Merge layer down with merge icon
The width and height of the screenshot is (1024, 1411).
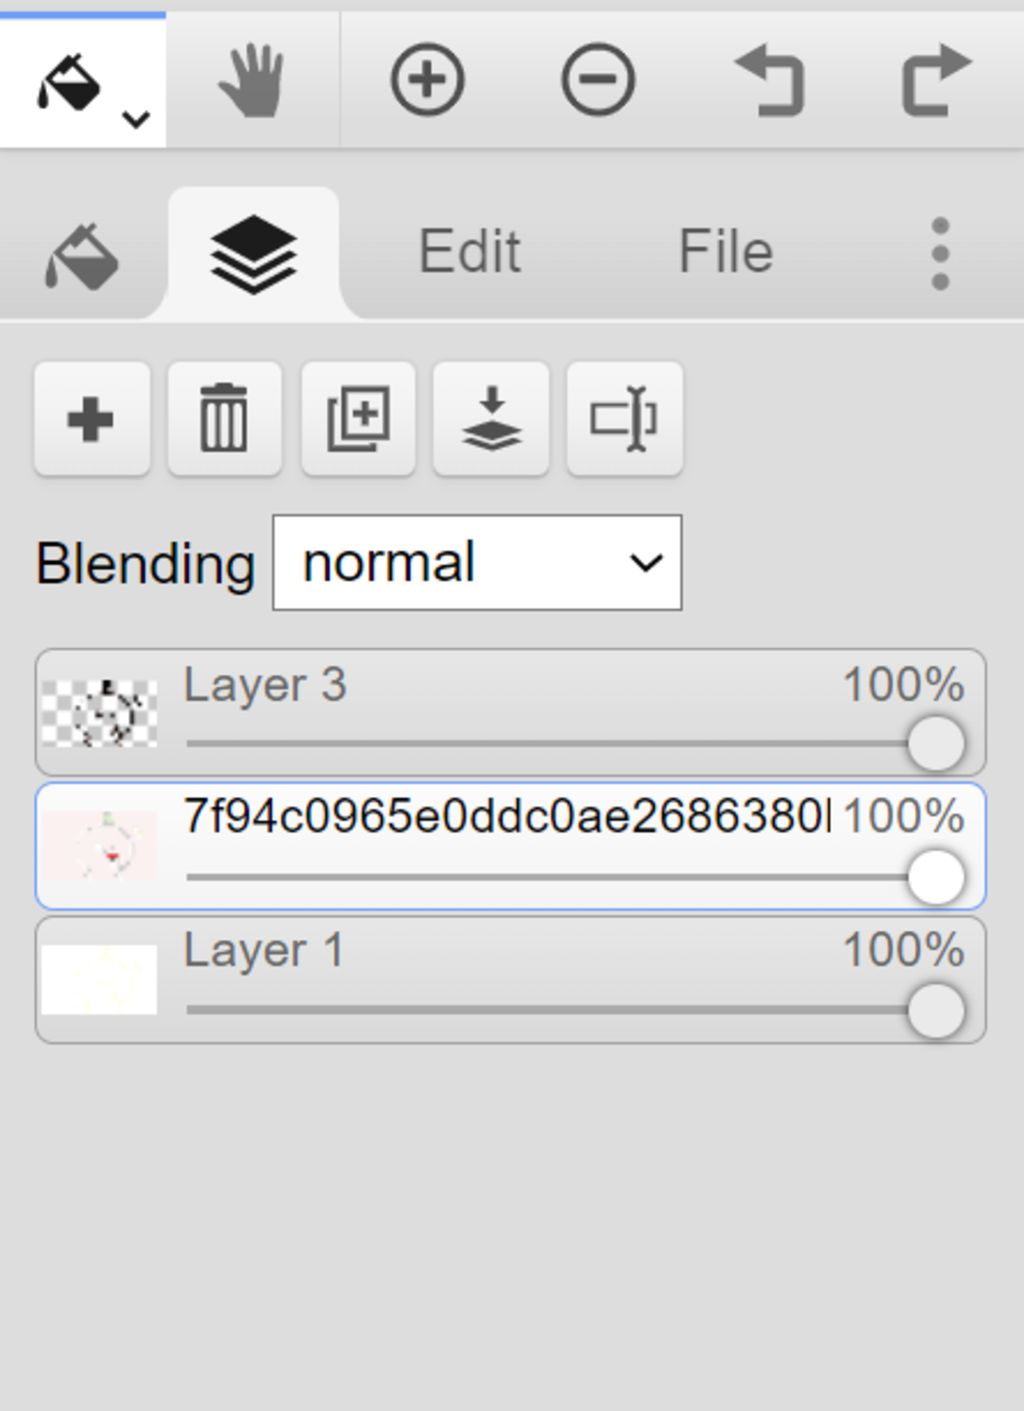(x=491, y=419)
